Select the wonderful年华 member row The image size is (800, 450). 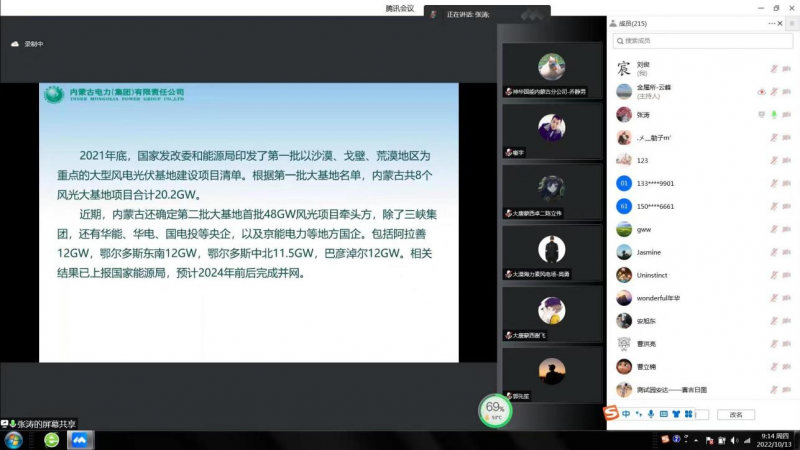coord(703,298)
